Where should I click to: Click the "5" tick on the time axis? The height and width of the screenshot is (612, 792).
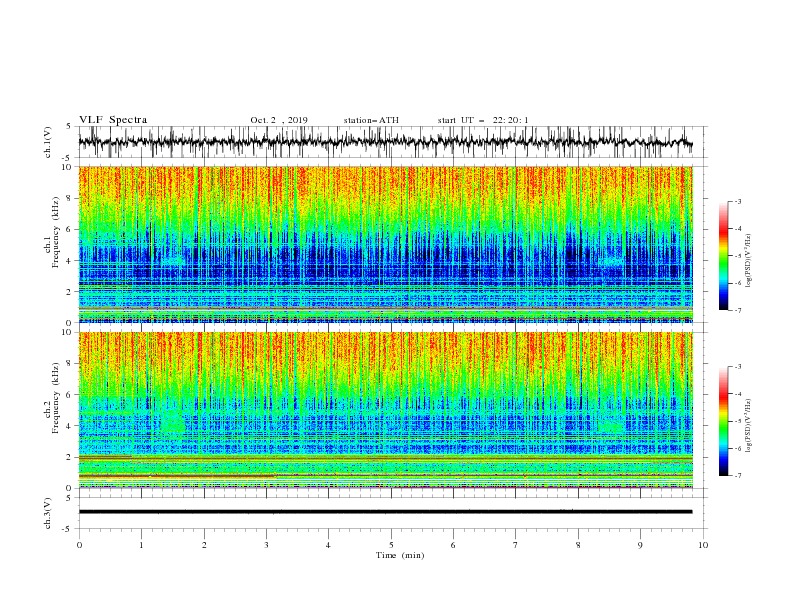[x=391, y=545]
